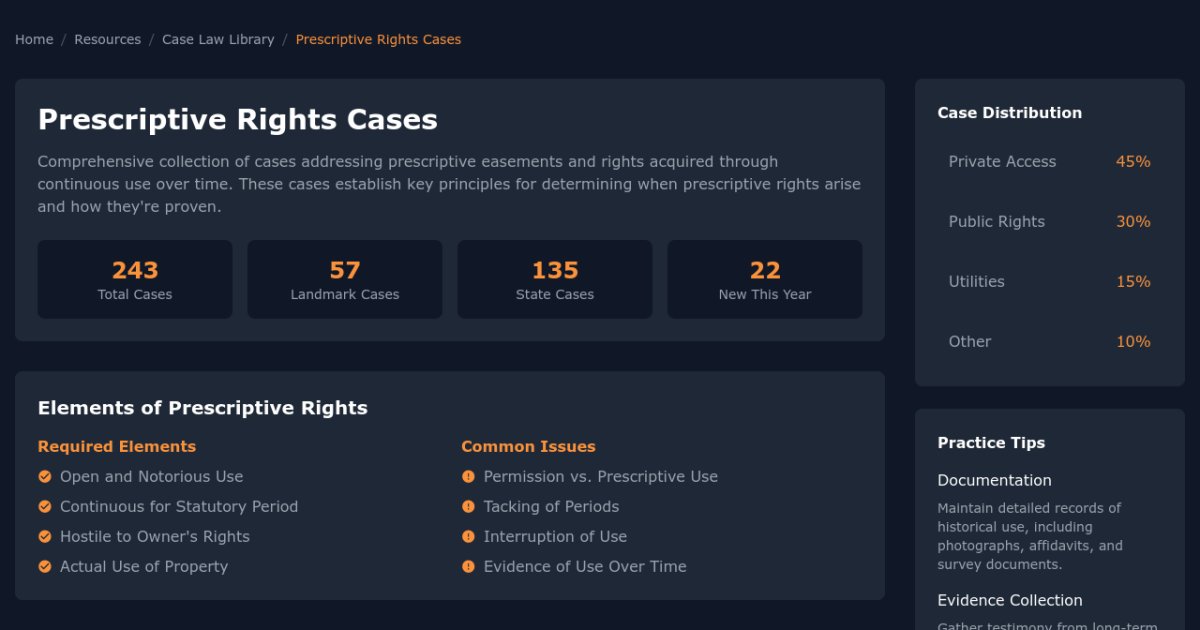Go to Home breadcrumb
This screenshot has height=630, width=1200.
pyautogui.click(x=34, y=40)
